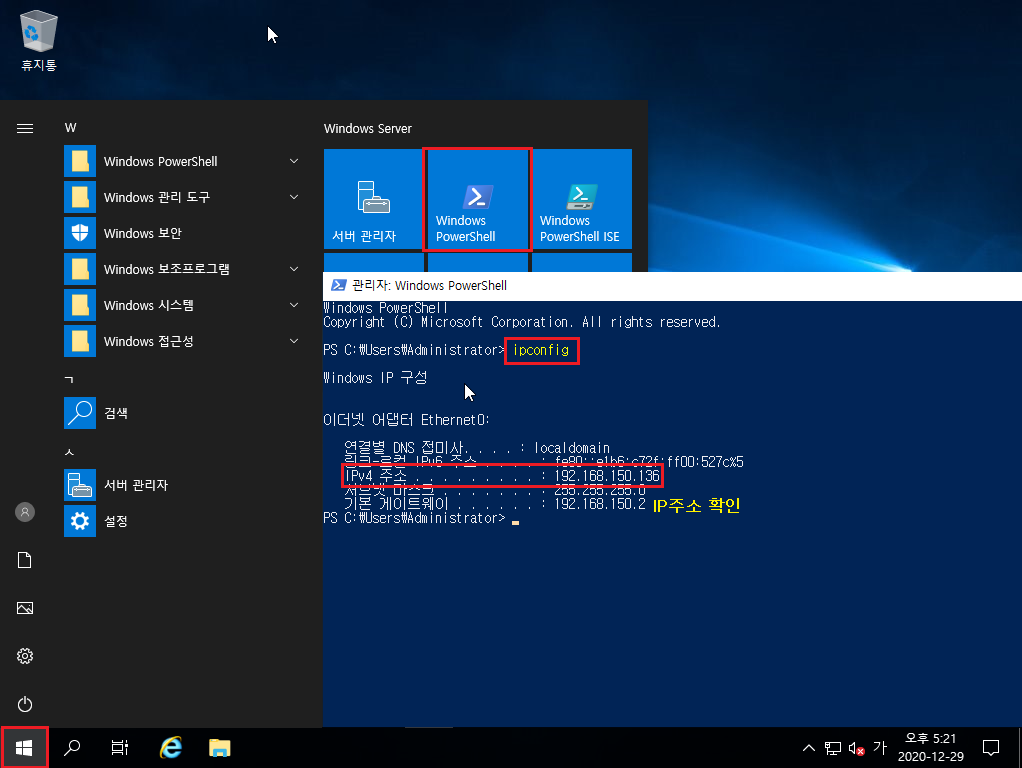
Task: Click the ㅅ letter group header
Action: point(70,452)
